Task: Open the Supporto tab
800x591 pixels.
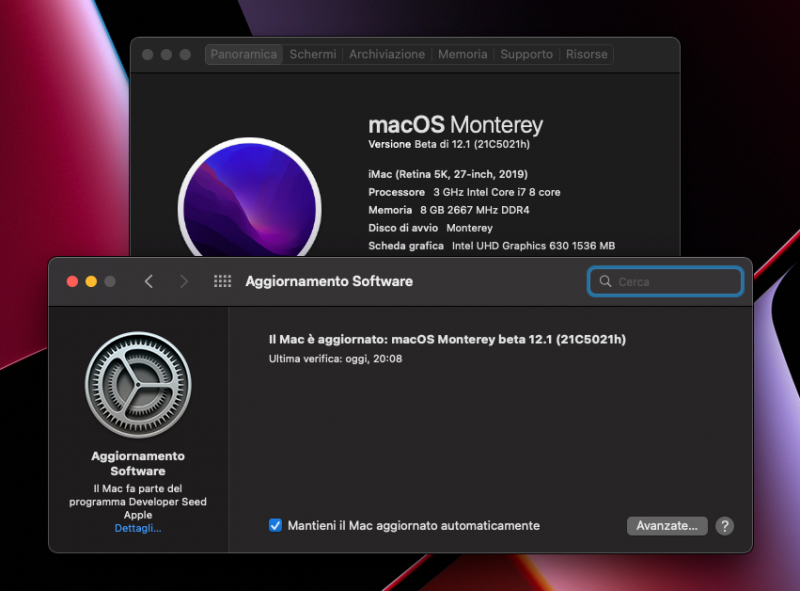Action: (526, 55)
